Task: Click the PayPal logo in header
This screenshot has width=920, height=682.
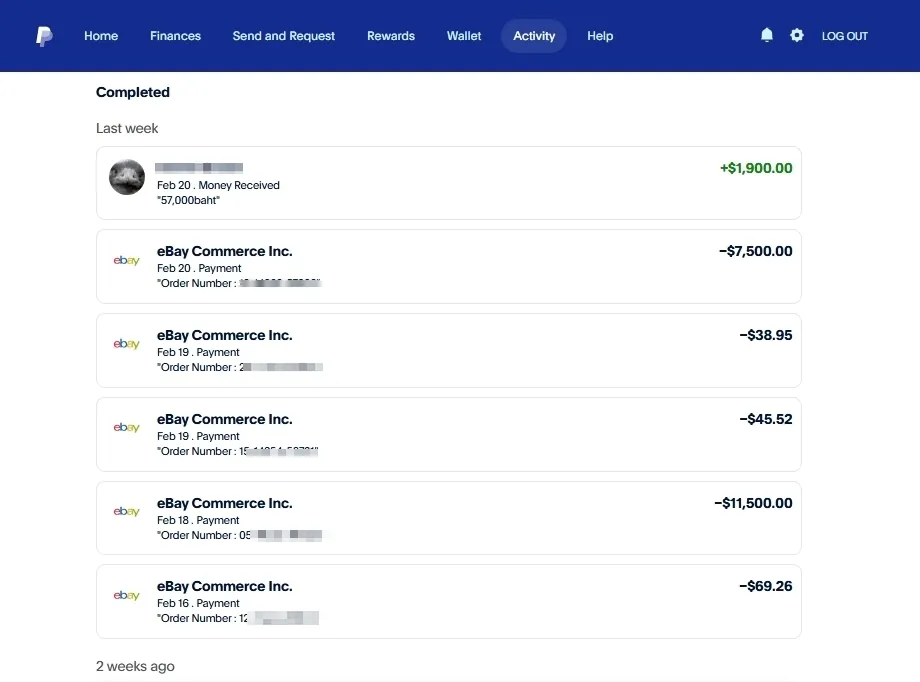Action: (44, 36)
